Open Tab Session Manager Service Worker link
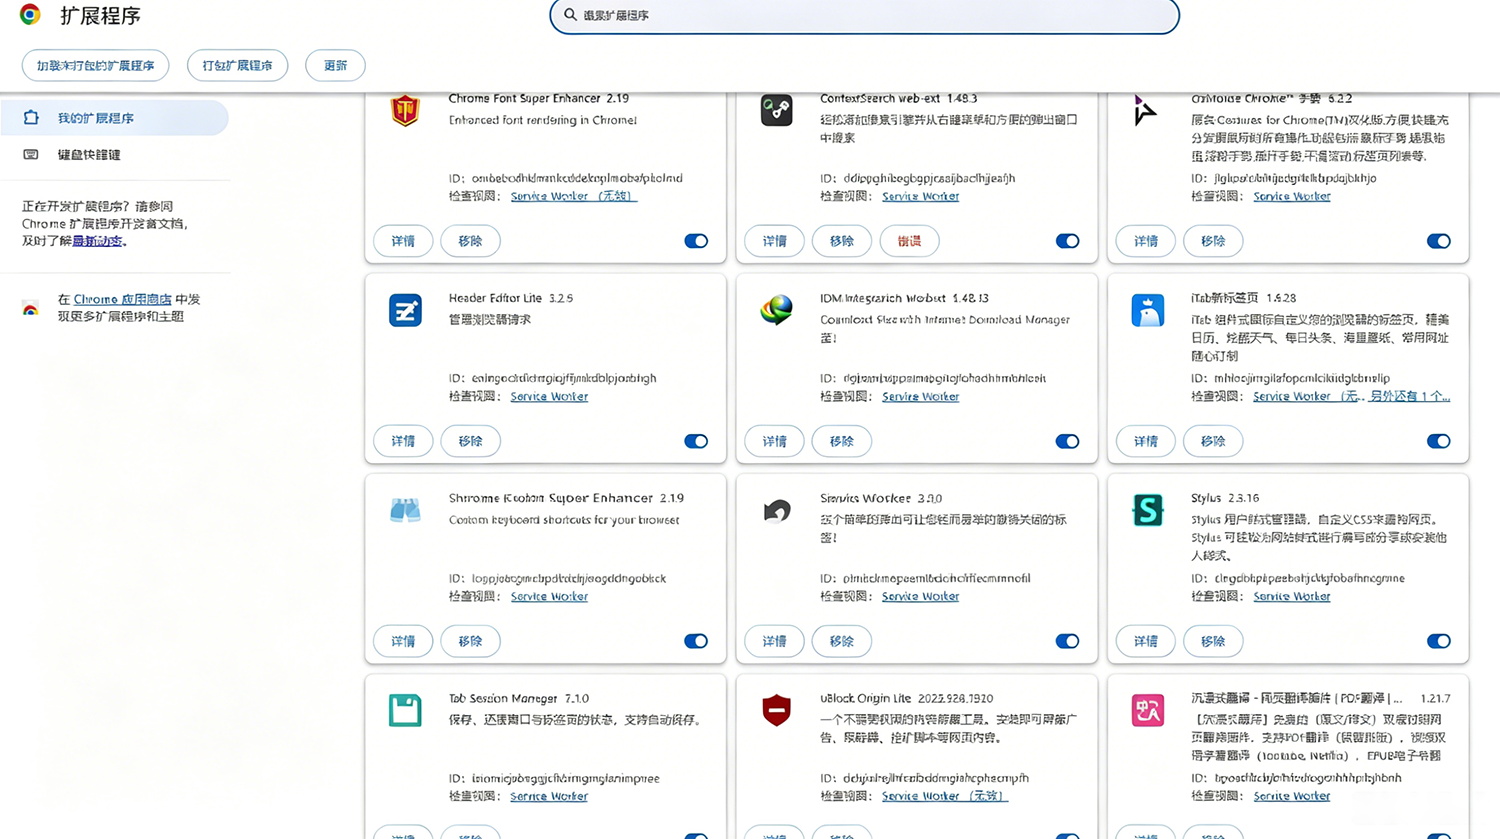1500x839 pixels. pos(549,796)
